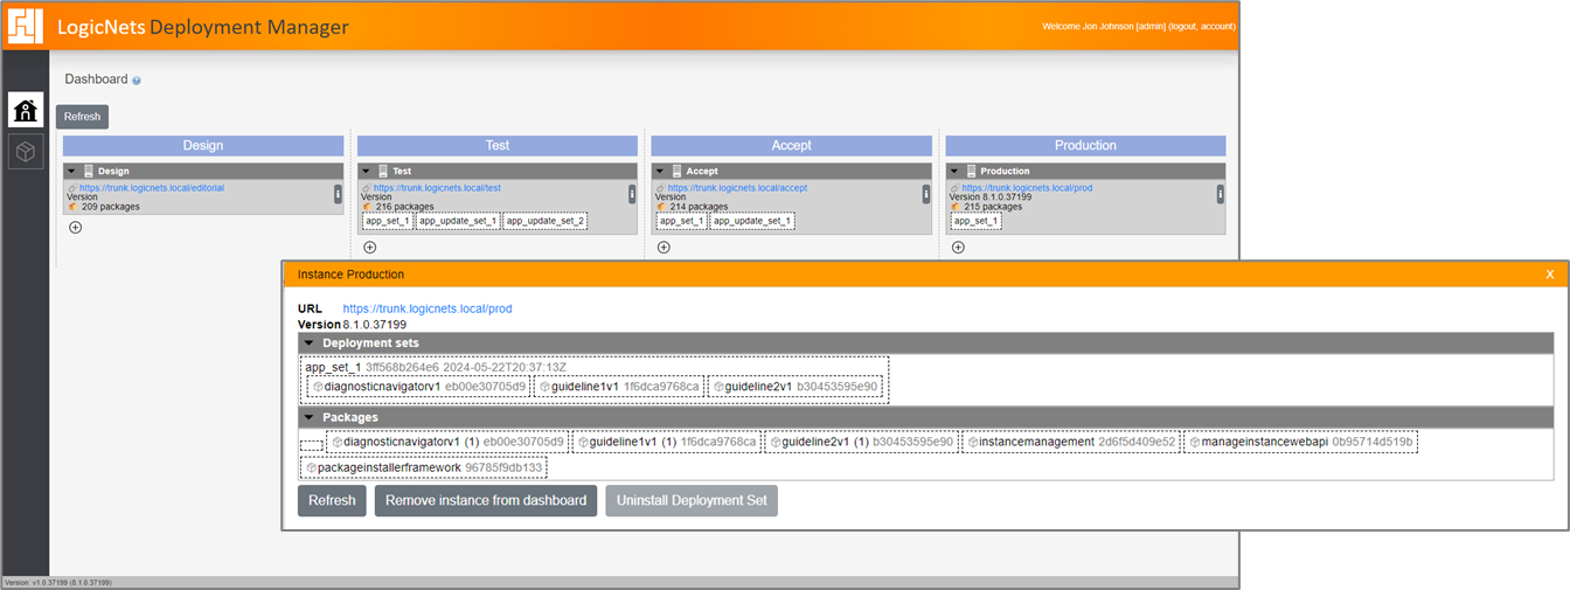Select guideline2v1 (1) in Packages
The width and height of the screenshot is (1570, 590).
click(x=861, y=442)
